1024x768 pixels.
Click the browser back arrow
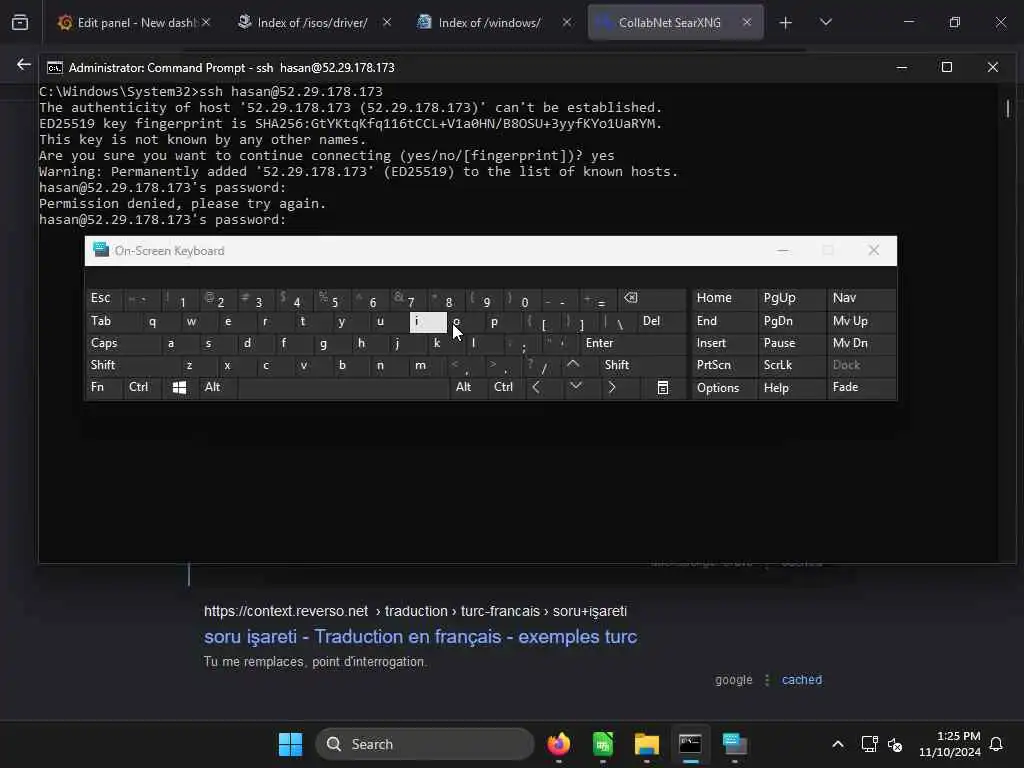click(24, 64)
